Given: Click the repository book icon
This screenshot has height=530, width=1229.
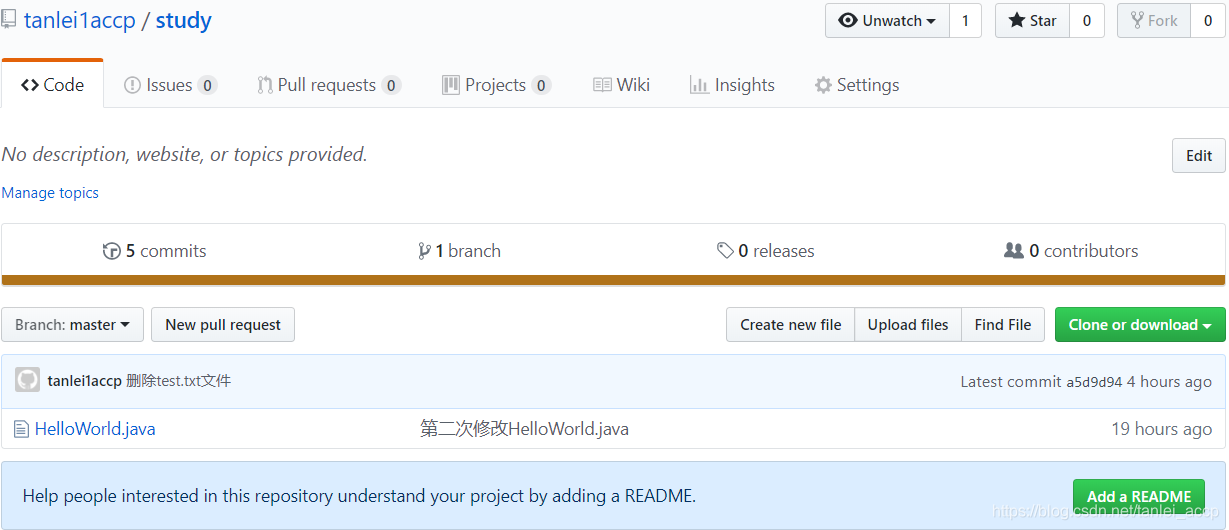Looking at the screenshot, I should 8,20.
